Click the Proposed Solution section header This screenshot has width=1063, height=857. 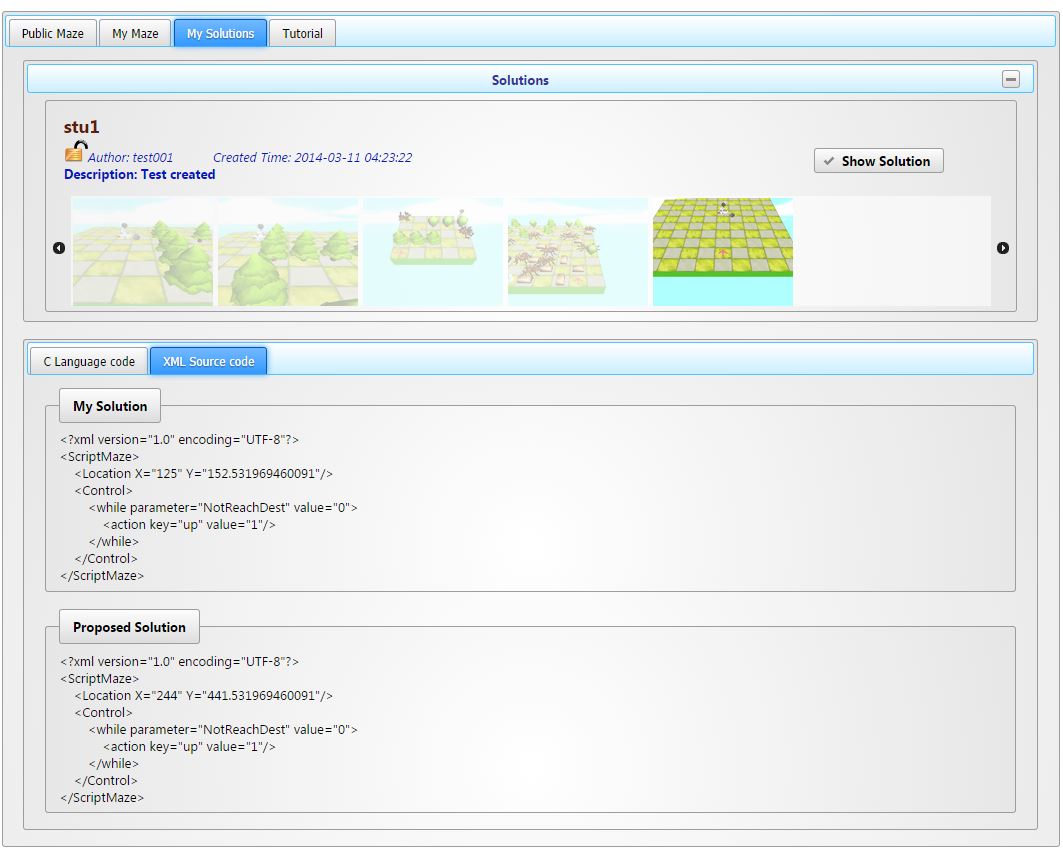point(129,627)
